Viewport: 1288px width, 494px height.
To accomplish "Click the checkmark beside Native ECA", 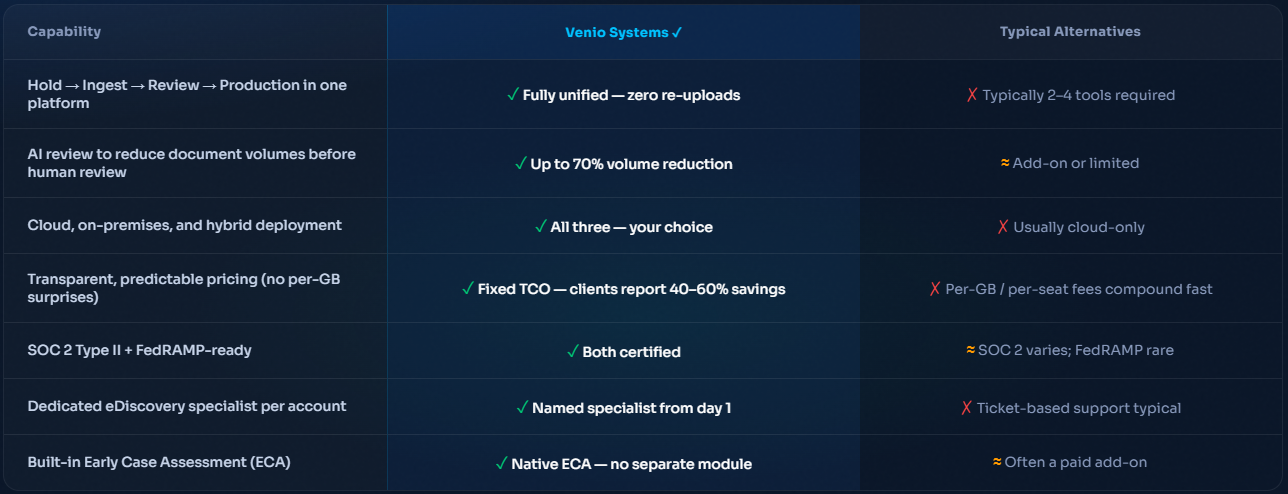I will pos(501,464).
